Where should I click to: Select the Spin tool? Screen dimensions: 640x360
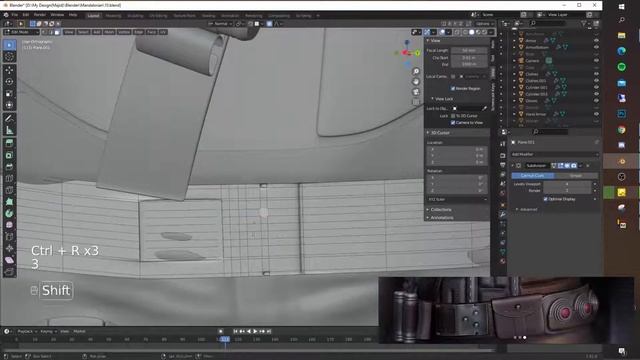9,213
